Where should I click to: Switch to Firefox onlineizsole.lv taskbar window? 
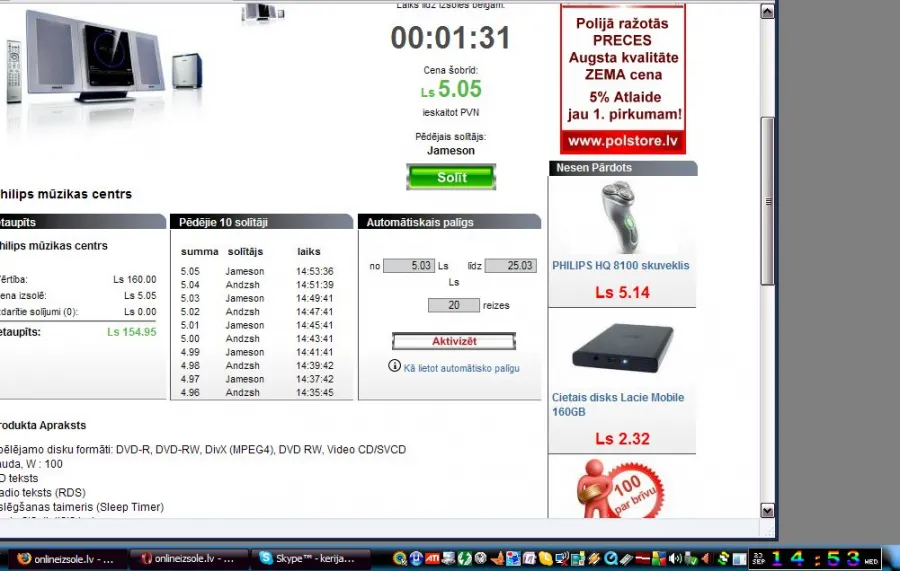68,558
